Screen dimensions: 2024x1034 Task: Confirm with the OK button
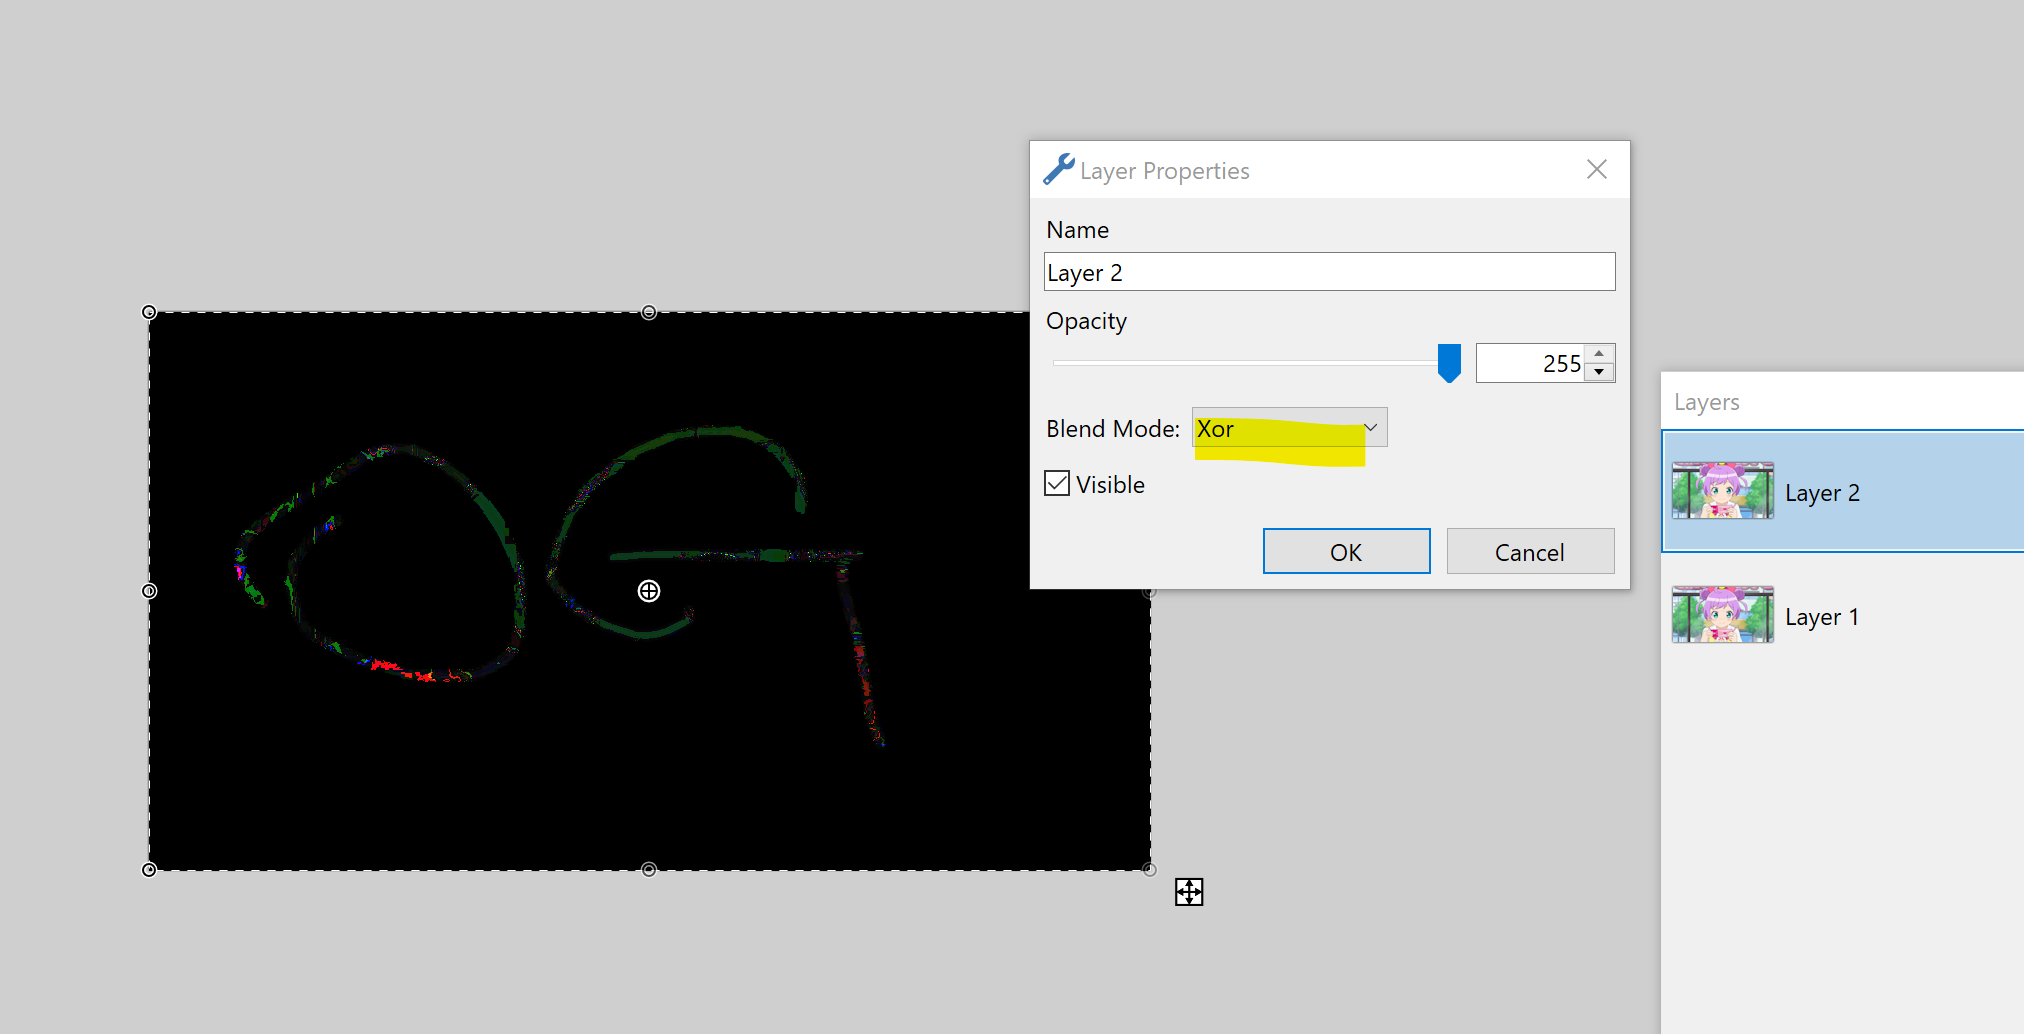pos(1346,551)
